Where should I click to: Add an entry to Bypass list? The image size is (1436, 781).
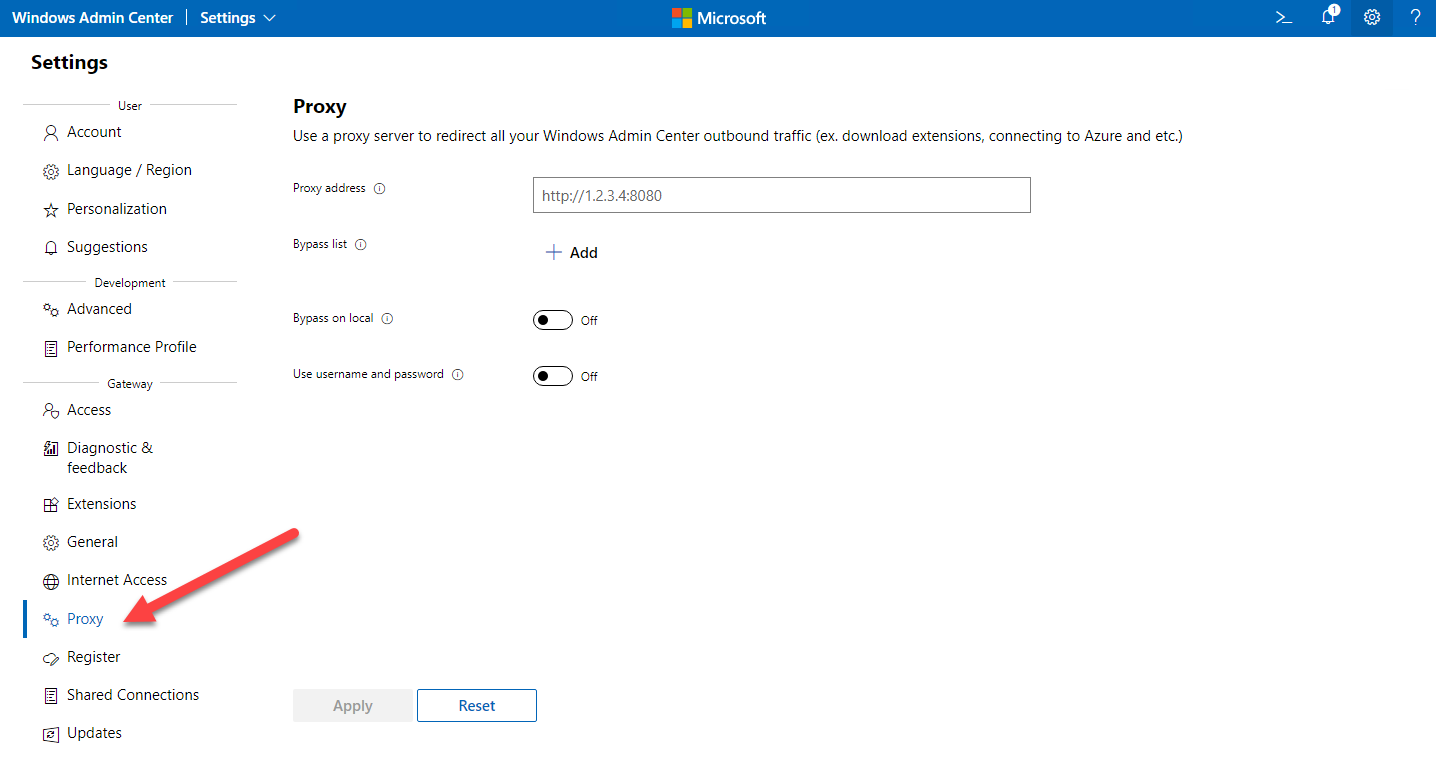tap(571, 253)
